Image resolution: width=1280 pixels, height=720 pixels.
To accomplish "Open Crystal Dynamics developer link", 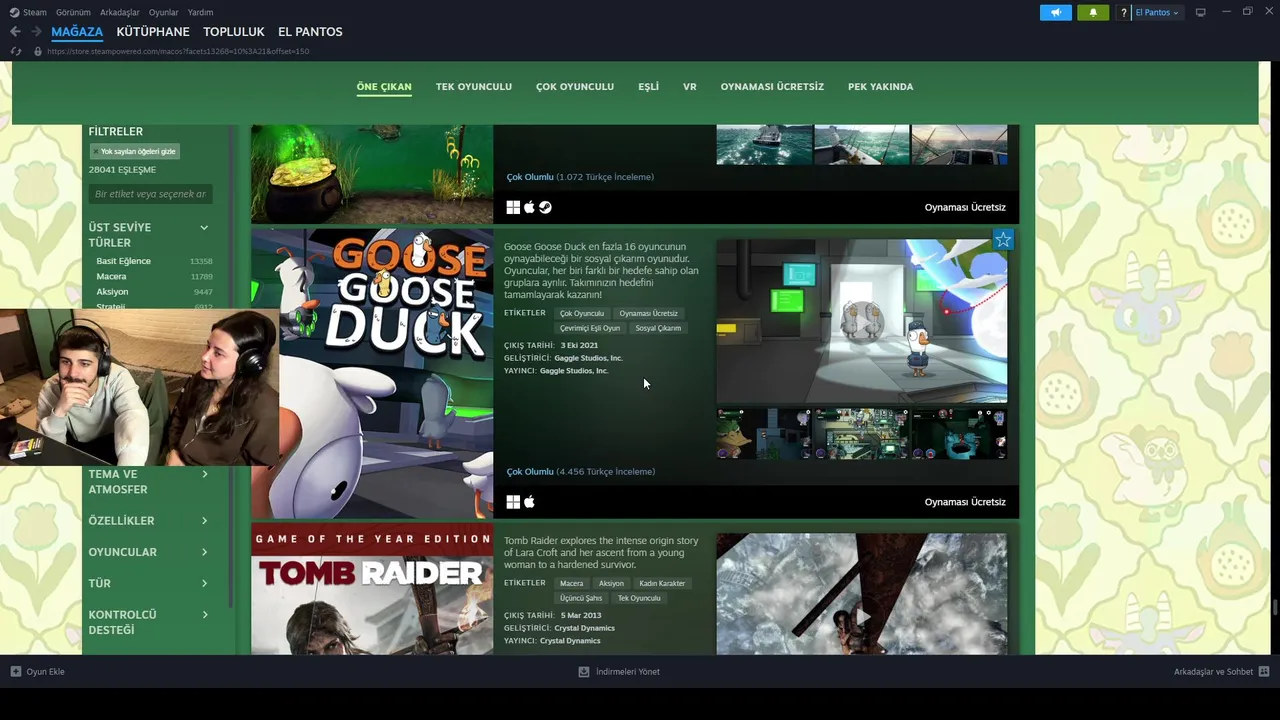I will (584, 628).
